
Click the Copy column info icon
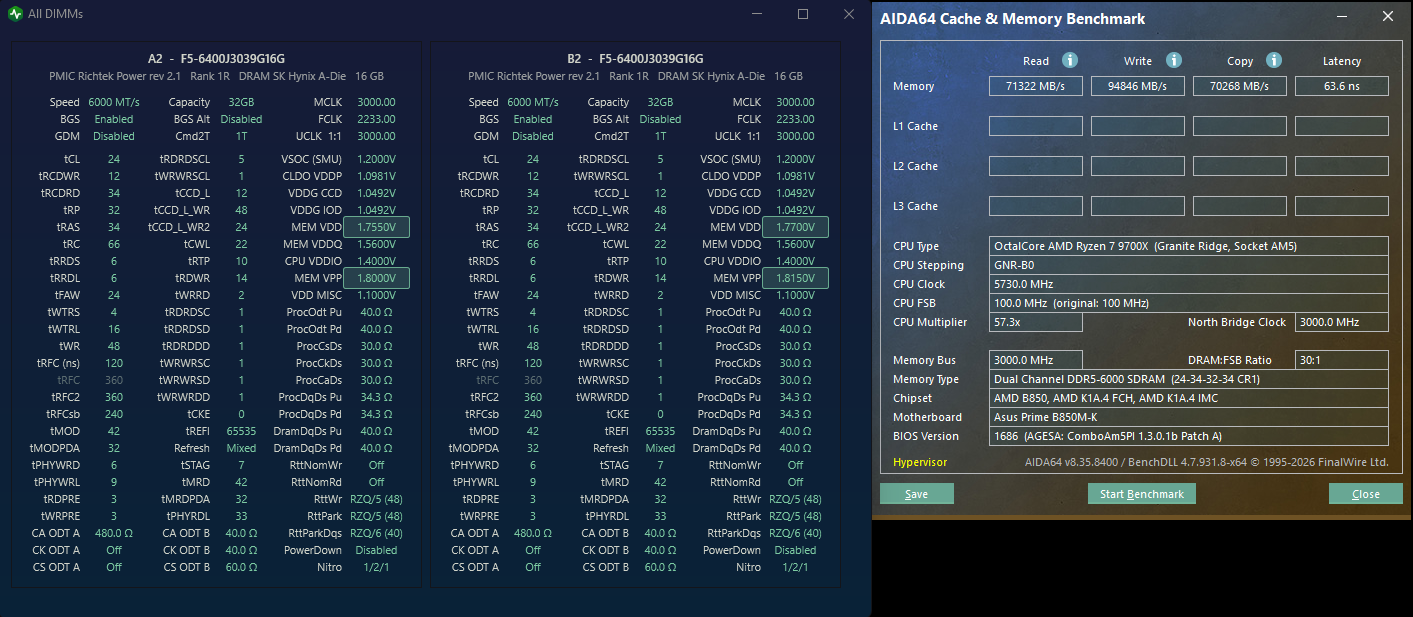point(1274,60)
